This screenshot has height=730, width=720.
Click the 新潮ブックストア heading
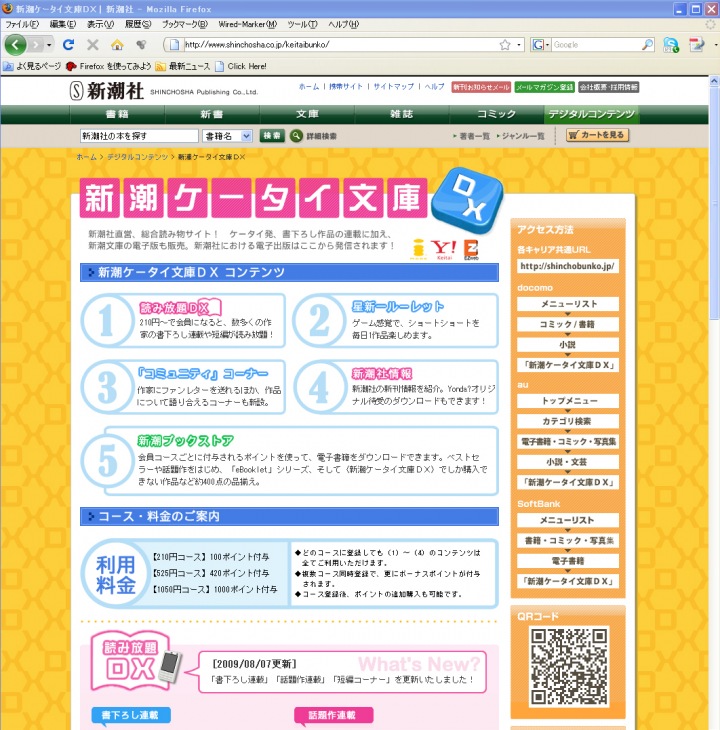click(x=185, y=440)
